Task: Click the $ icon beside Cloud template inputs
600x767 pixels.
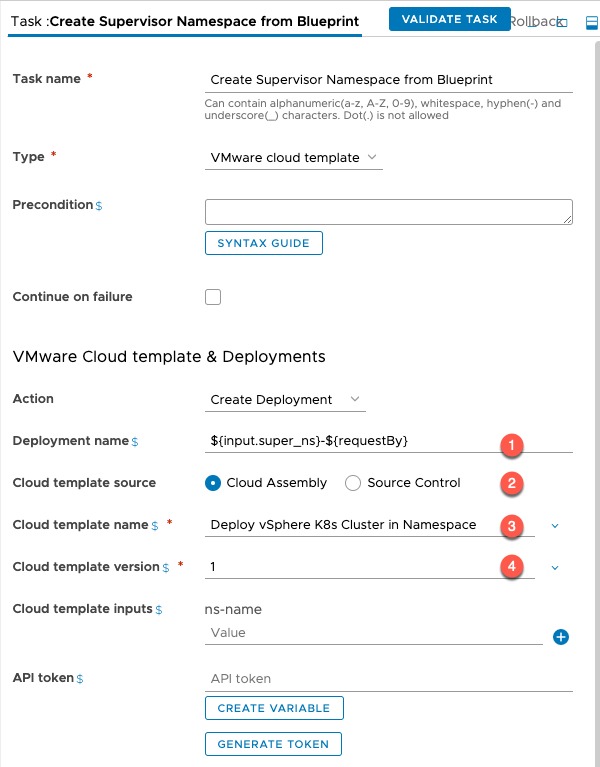Action: coord(159,609)
